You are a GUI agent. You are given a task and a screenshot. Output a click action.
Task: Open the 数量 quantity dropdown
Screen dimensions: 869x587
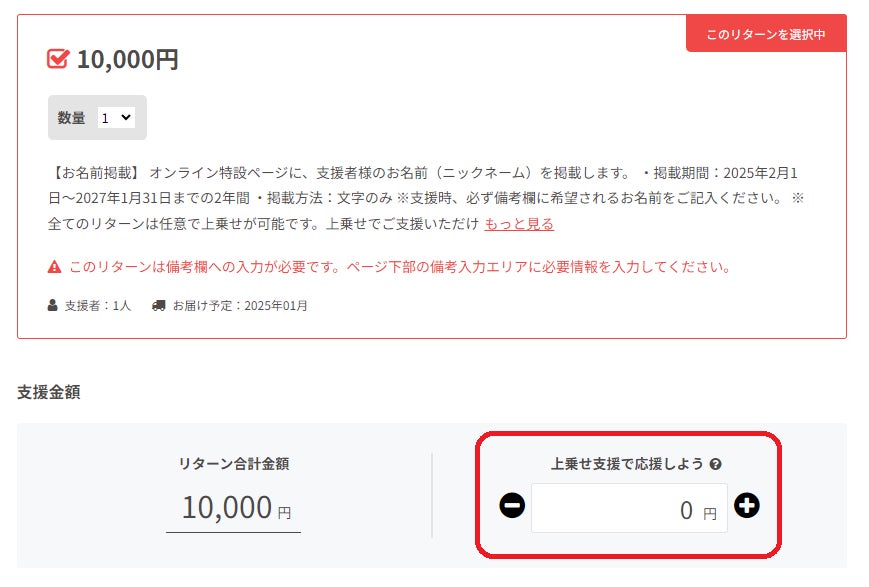coord(116,118)
